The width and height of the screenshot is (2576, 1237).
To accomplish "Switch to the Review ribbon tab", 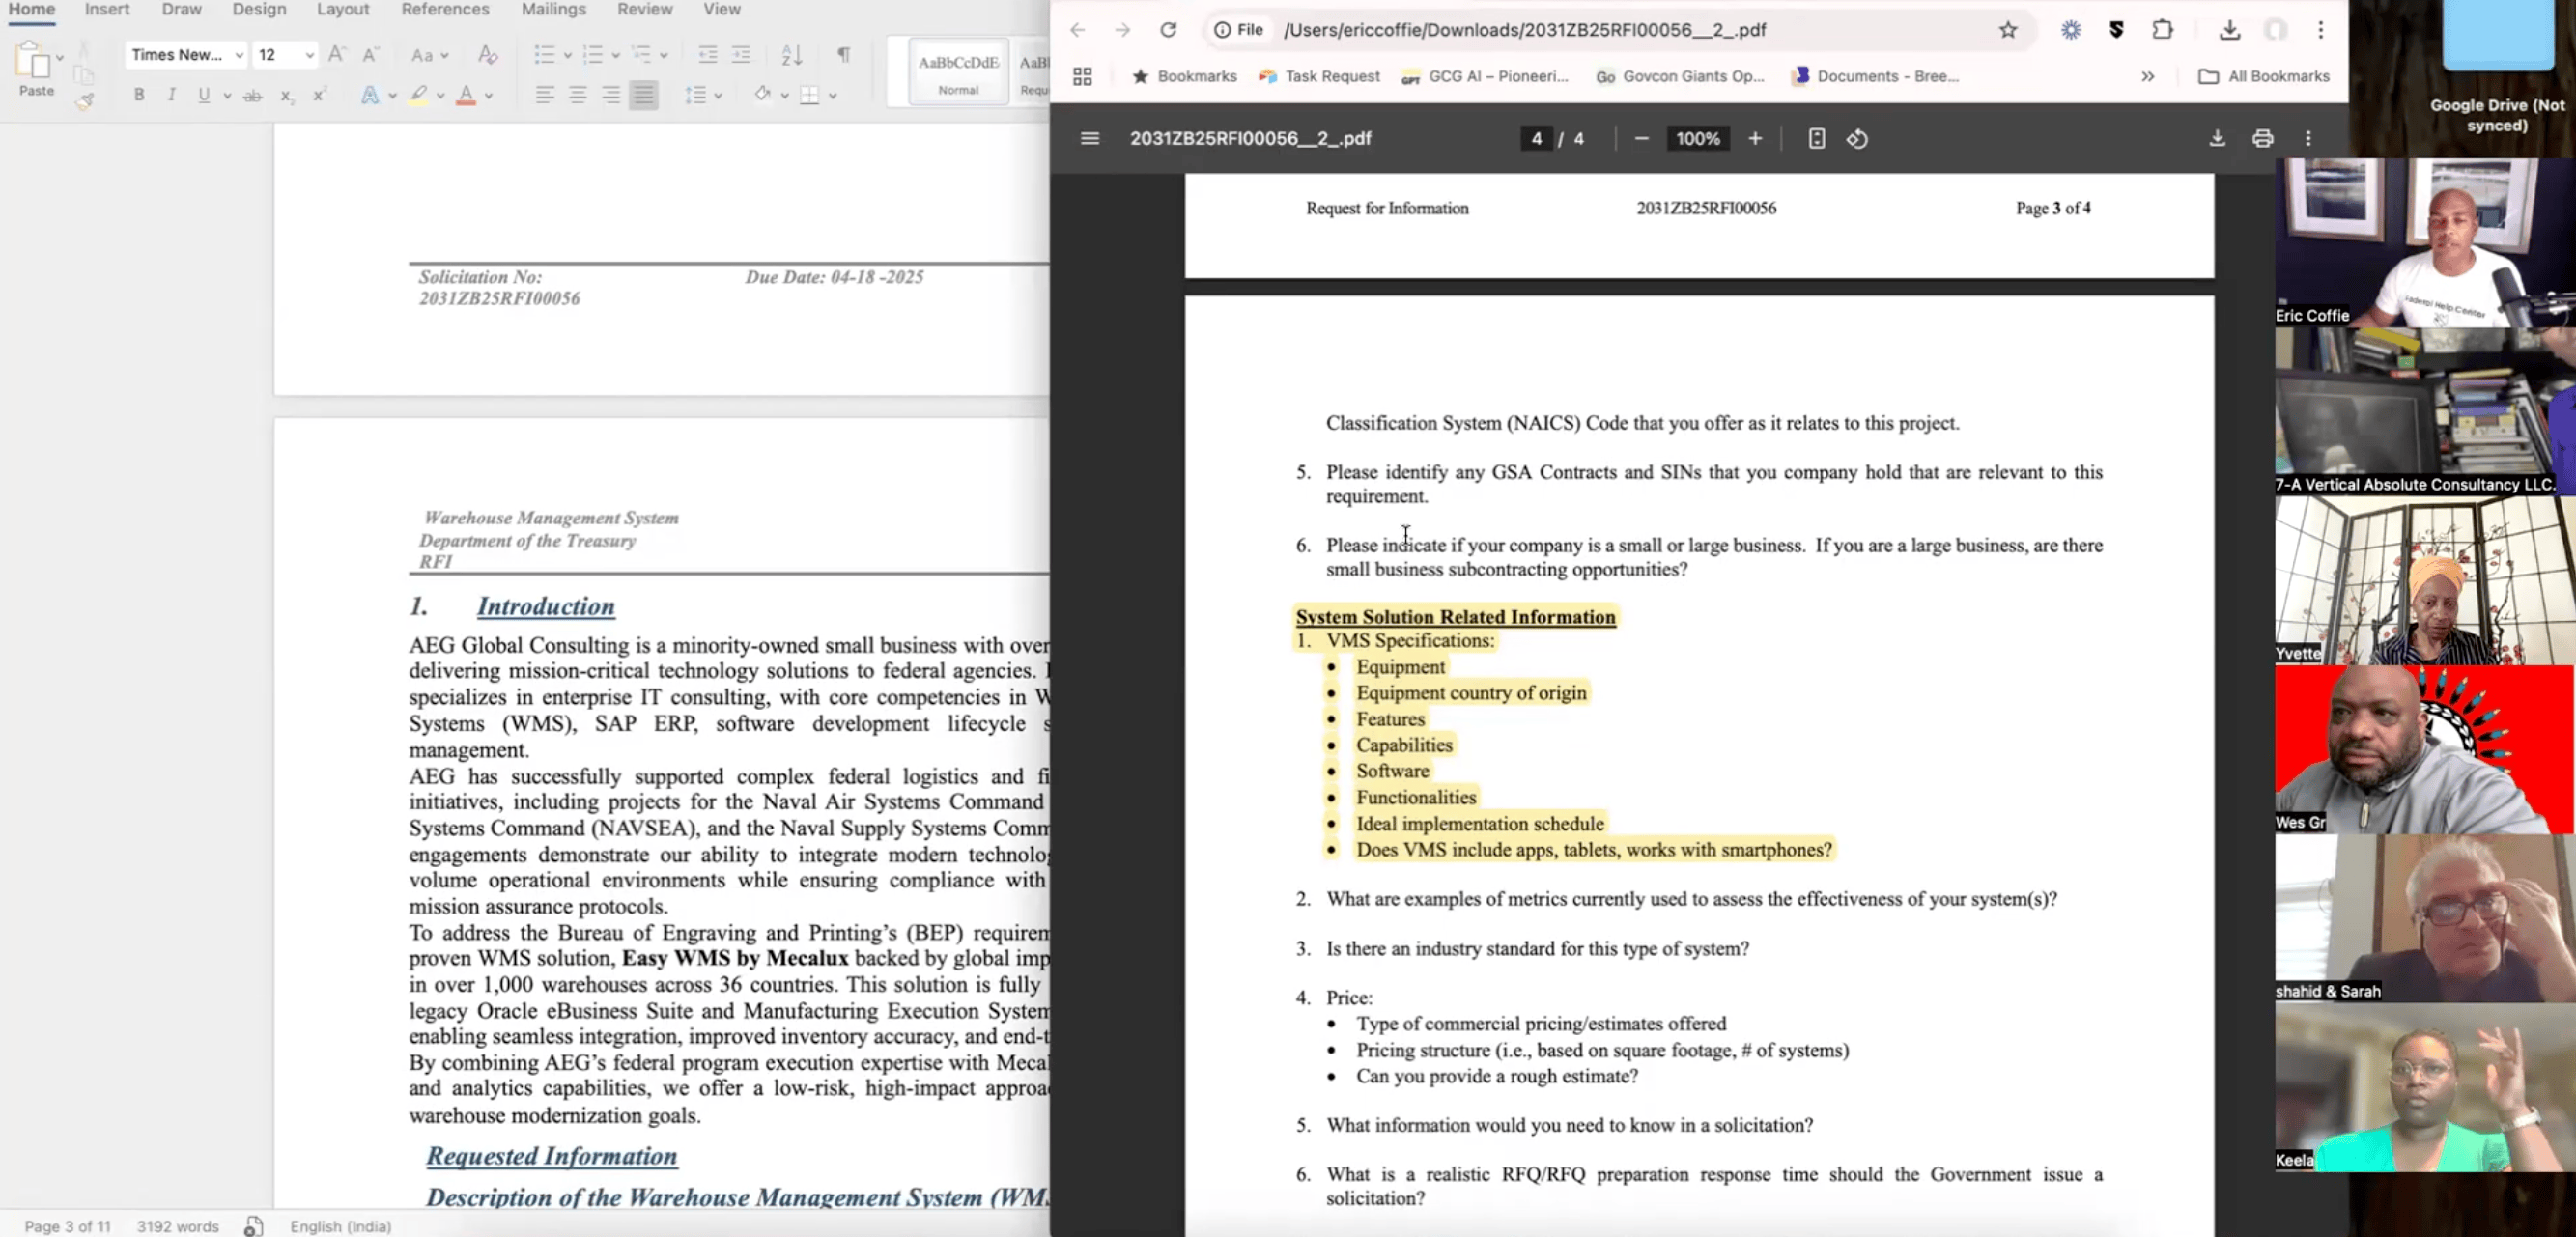I will [645, 10].
